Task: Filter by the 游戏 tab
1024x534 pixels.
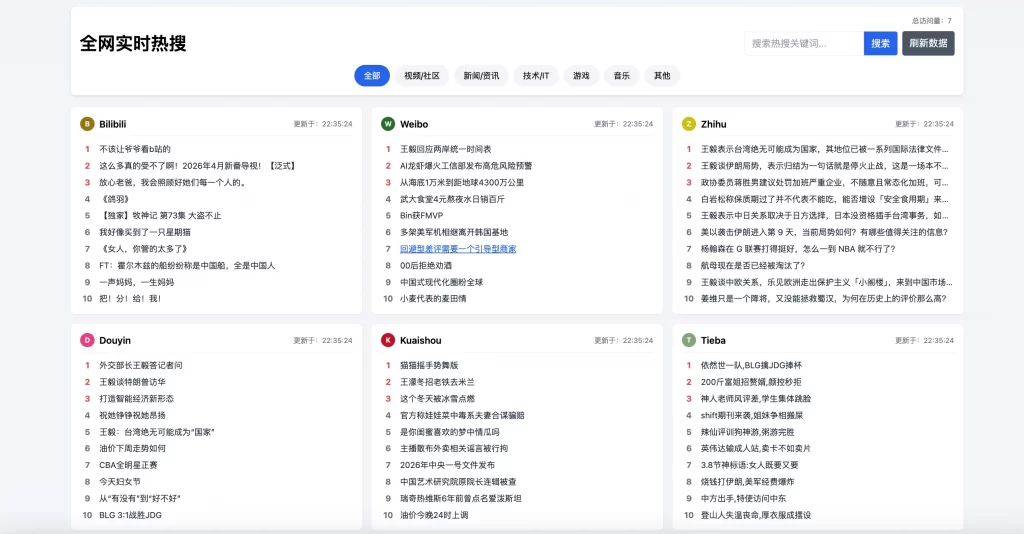Action: pos(581,76)
